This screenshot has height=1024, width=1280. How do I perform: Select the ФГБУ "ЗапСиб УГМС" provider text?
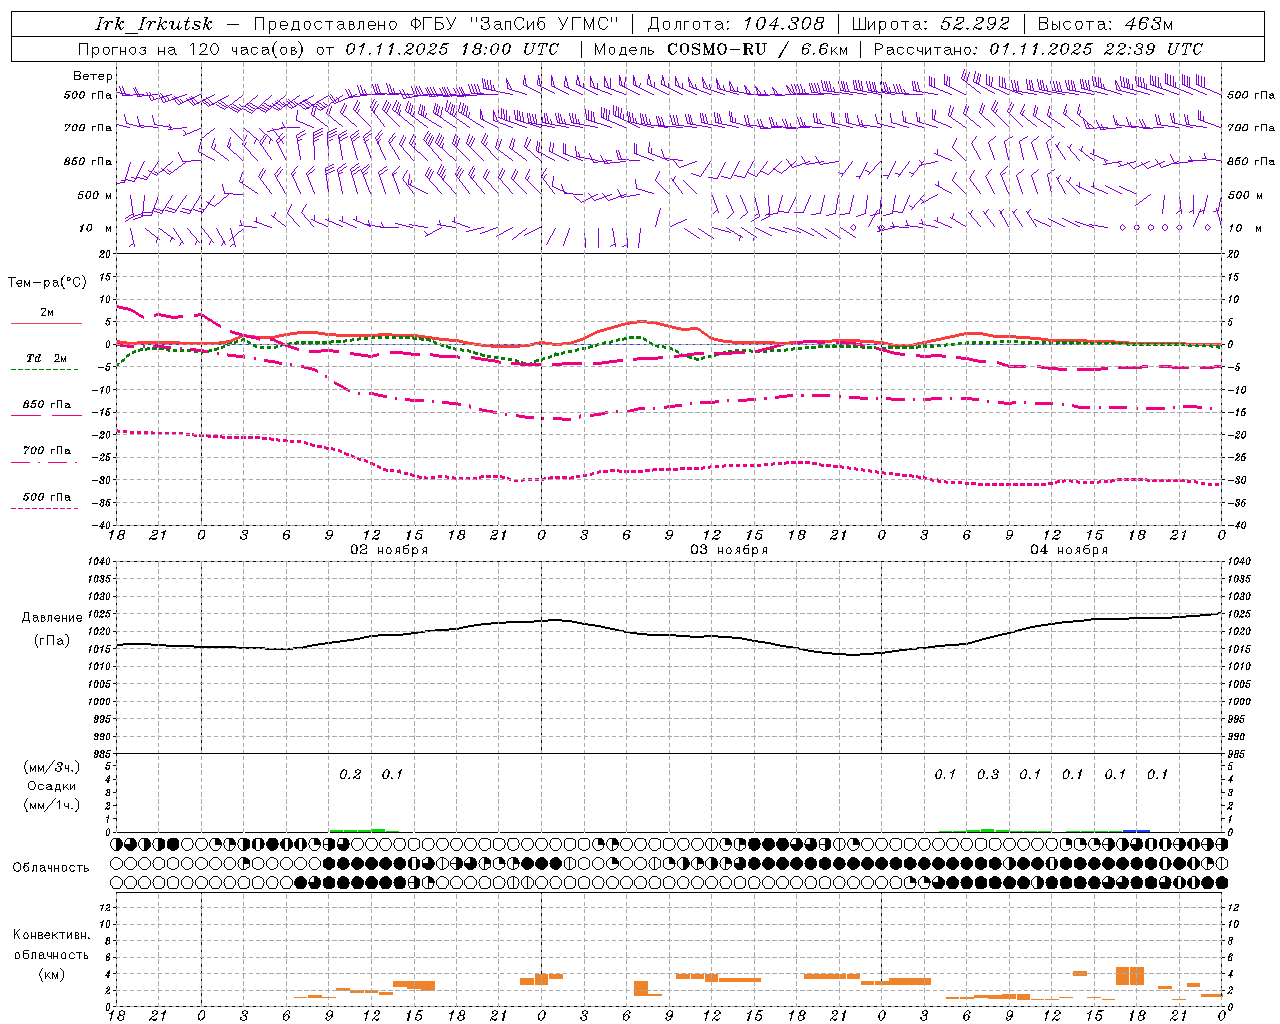[514, 24]
